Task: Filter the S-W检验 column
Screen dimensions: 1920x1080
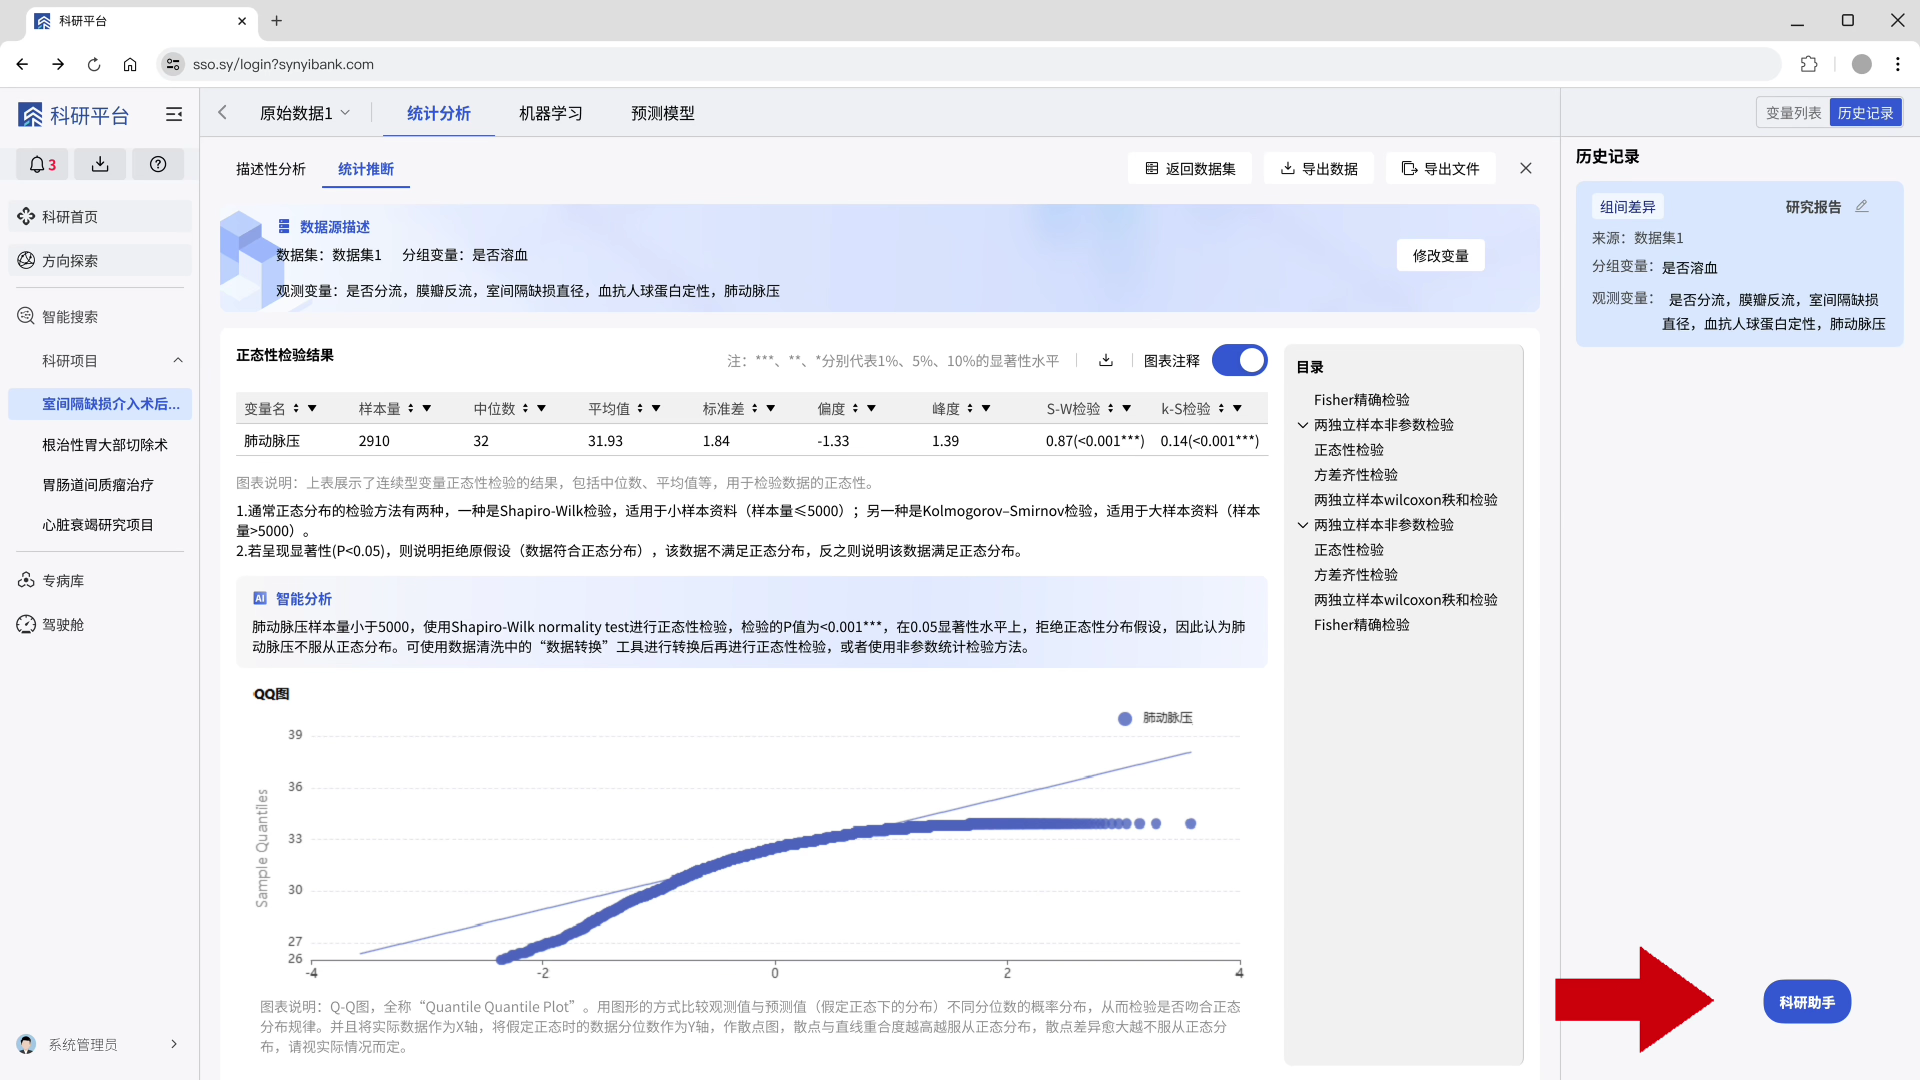Action: pos(1127,409)
